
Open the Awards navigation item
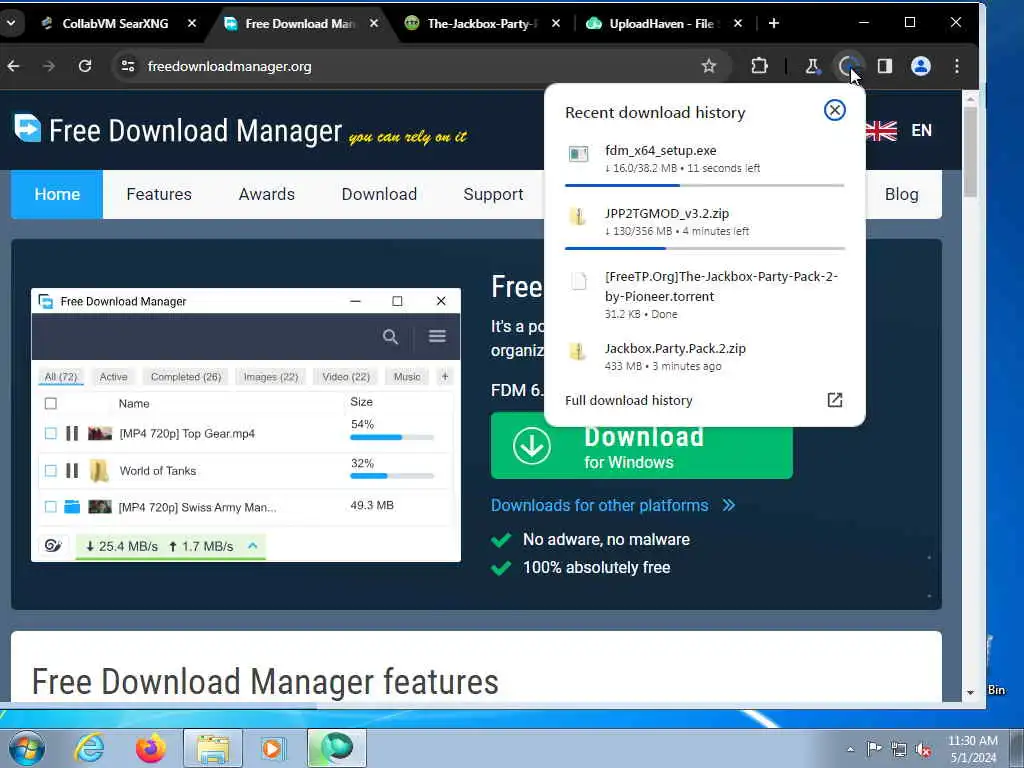click(266, 194)
